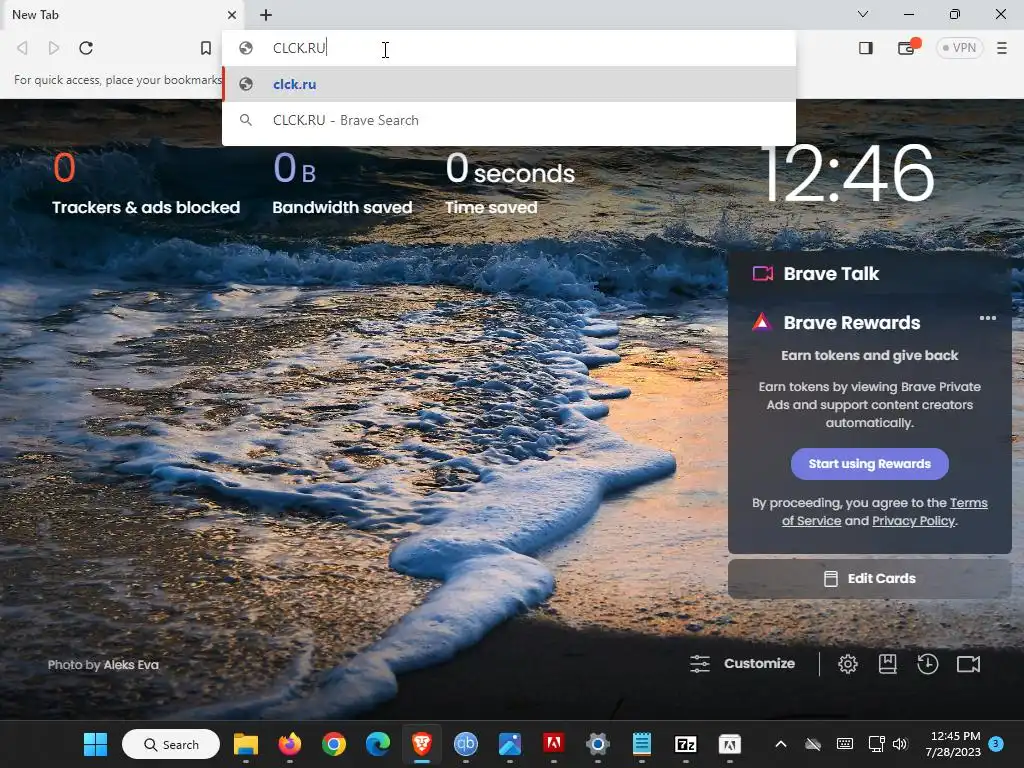Click the taskbar Search box
This screenshot has height=768, width=1024.
tap(171, 744)
